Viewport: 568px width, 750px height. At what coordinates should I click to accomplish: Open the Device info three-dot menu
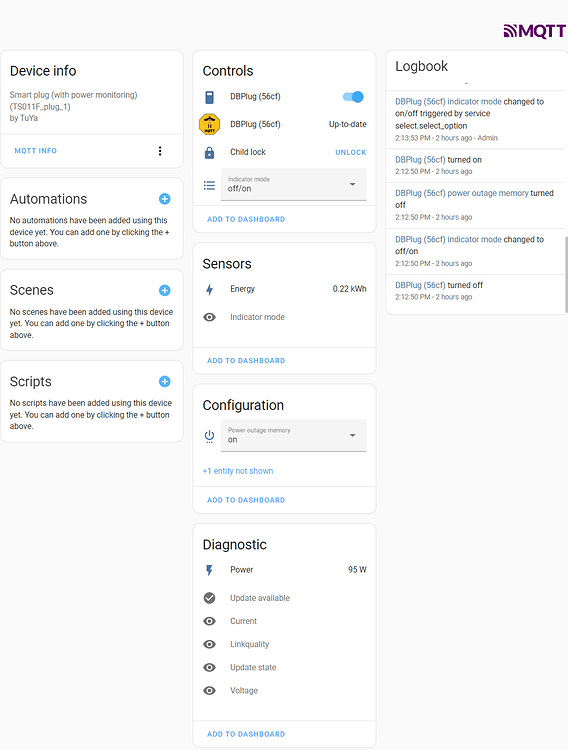point(160,151)
